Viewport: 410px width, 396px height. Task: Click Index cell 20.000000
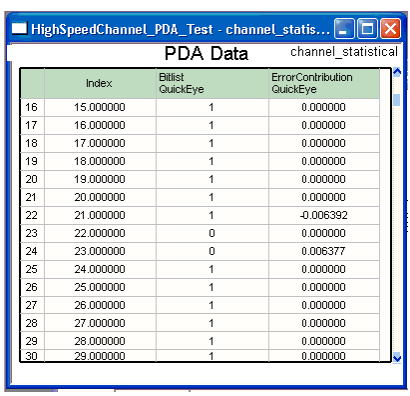click(x=100, y=197)
